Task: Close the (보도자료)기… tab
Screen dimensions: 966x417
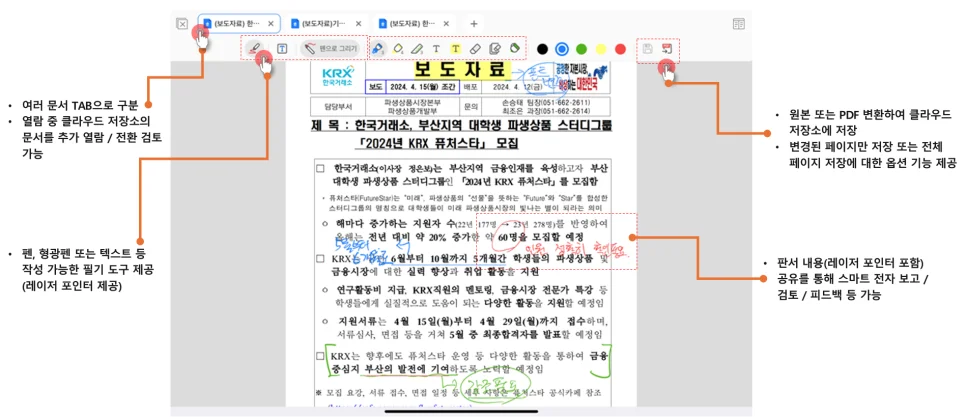Action: (359, 23)
